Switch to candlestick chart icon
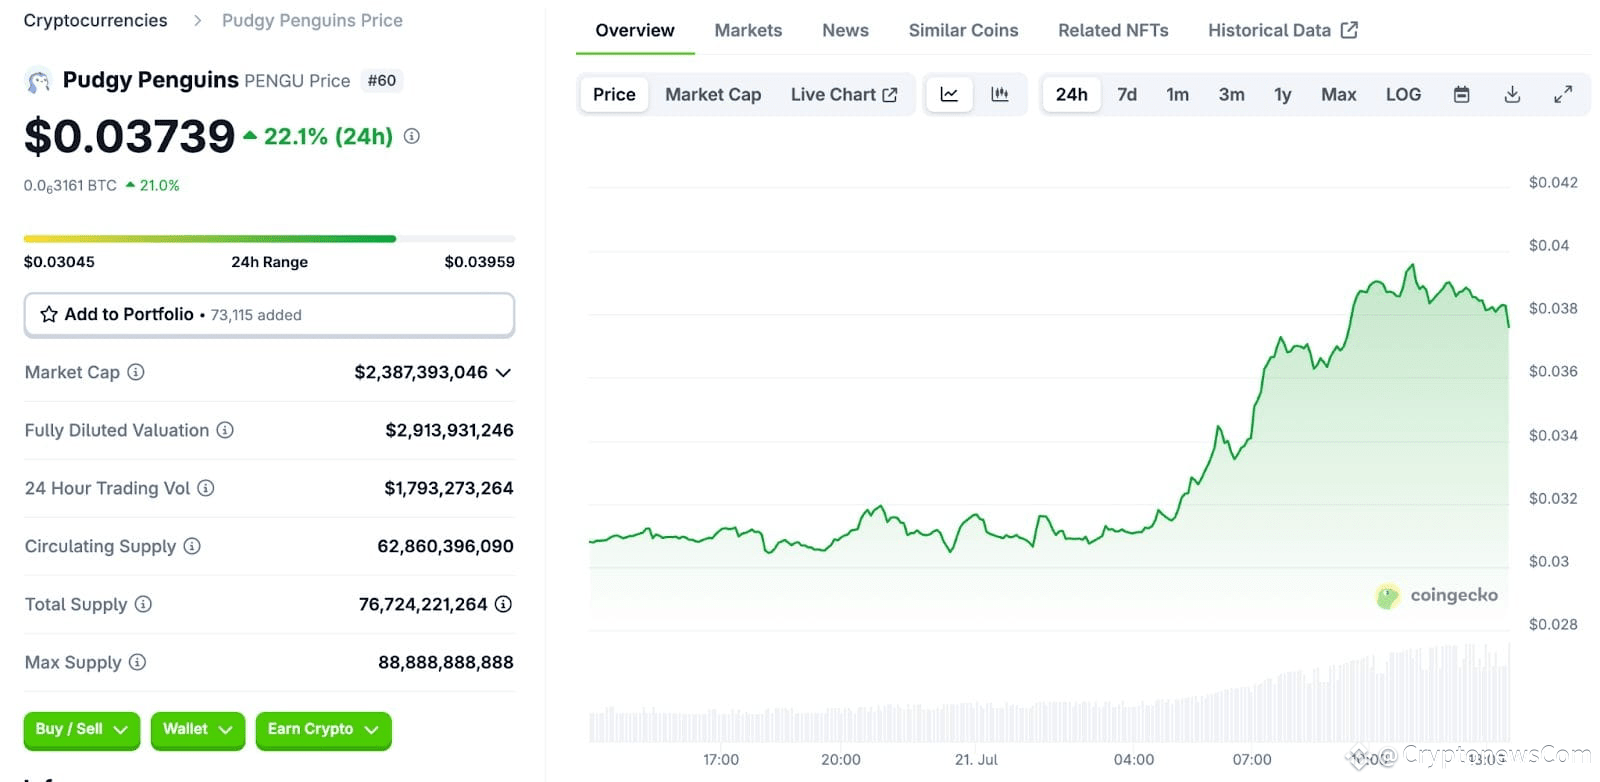Image resolution: width=1600 pixels, height=782 pixels. coord(999,94)
